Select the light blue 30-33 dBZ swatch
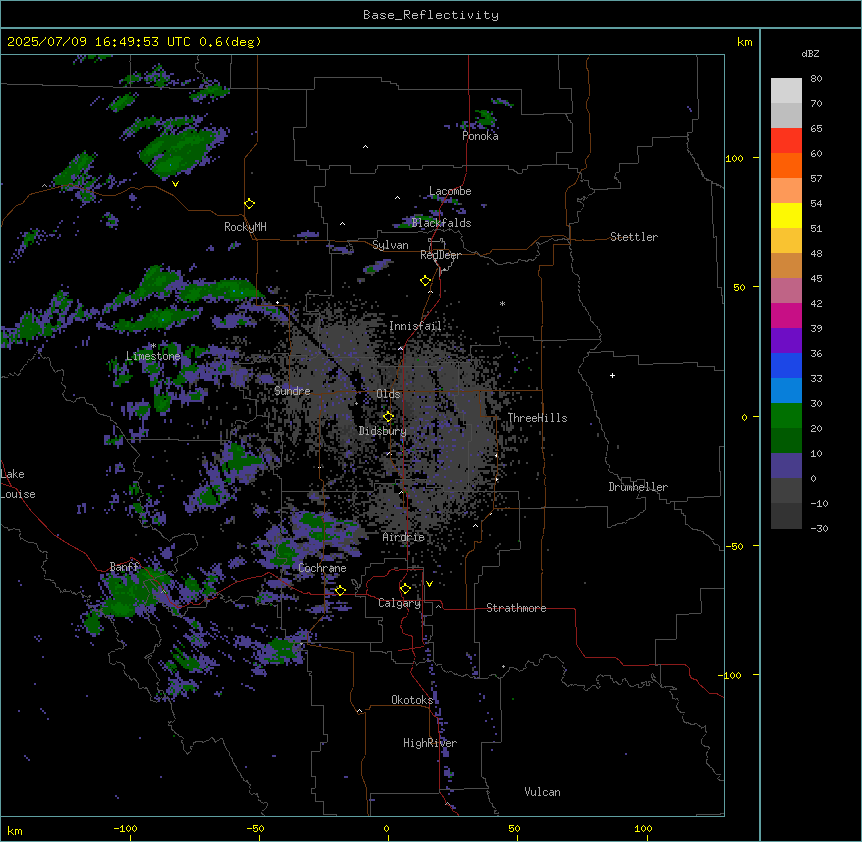 coord(786,391)
